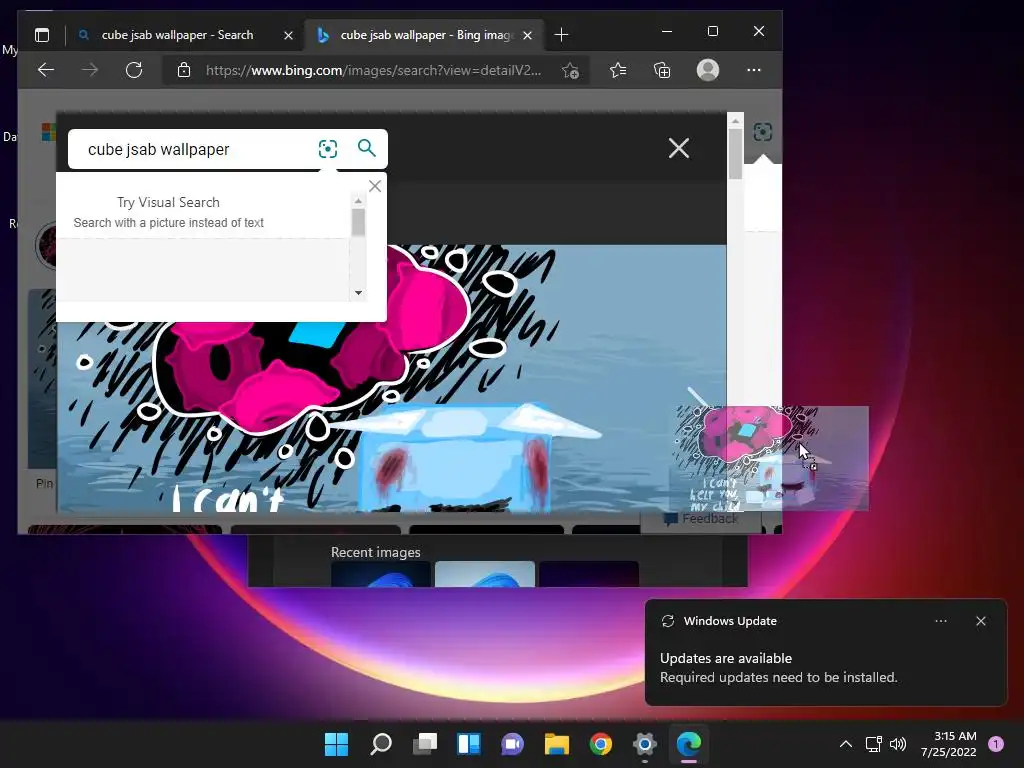Close the Try Visual Search popup
This screenshot has height=768, width=1024.
375,186
